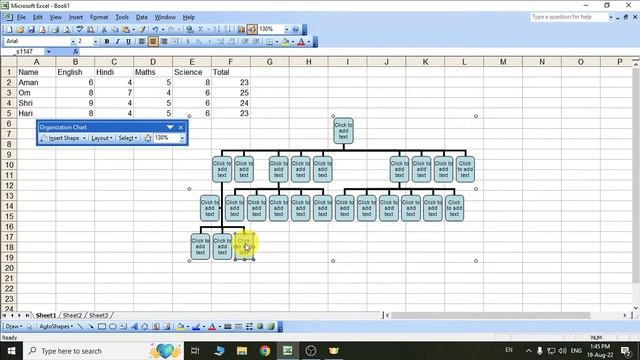Switch to the Sheet3 tab
The width and height of the screenshot is (640, 360).
pos(98,316)
